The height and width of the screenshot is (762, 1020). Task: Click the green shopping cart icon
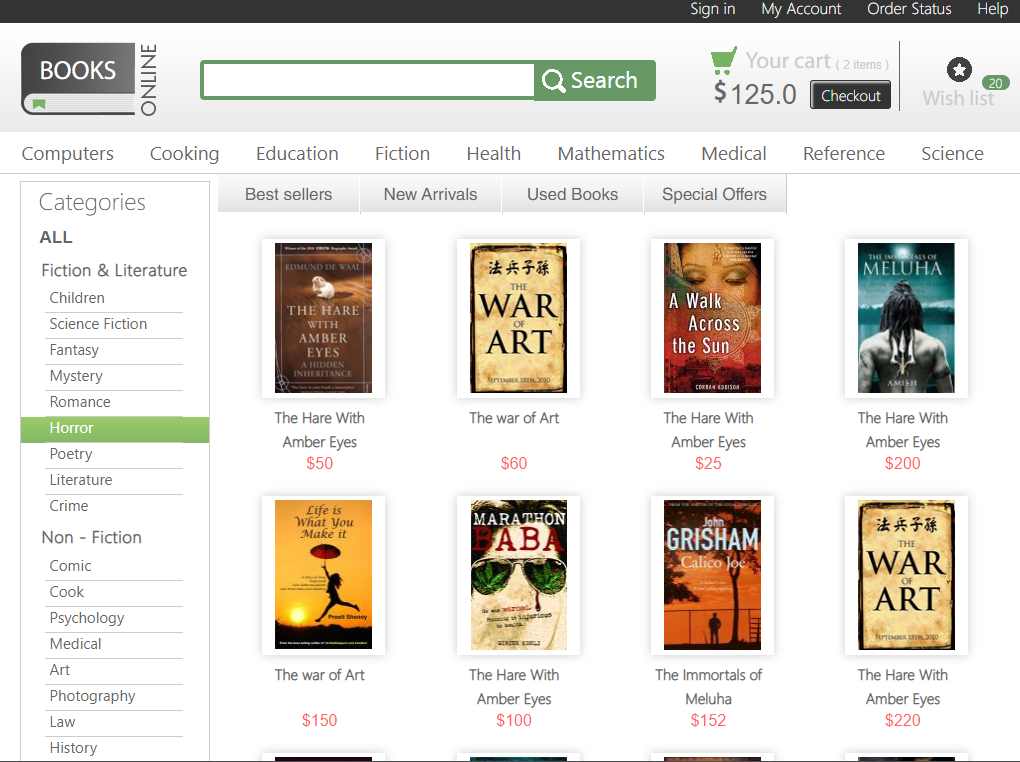pos(722,58)
